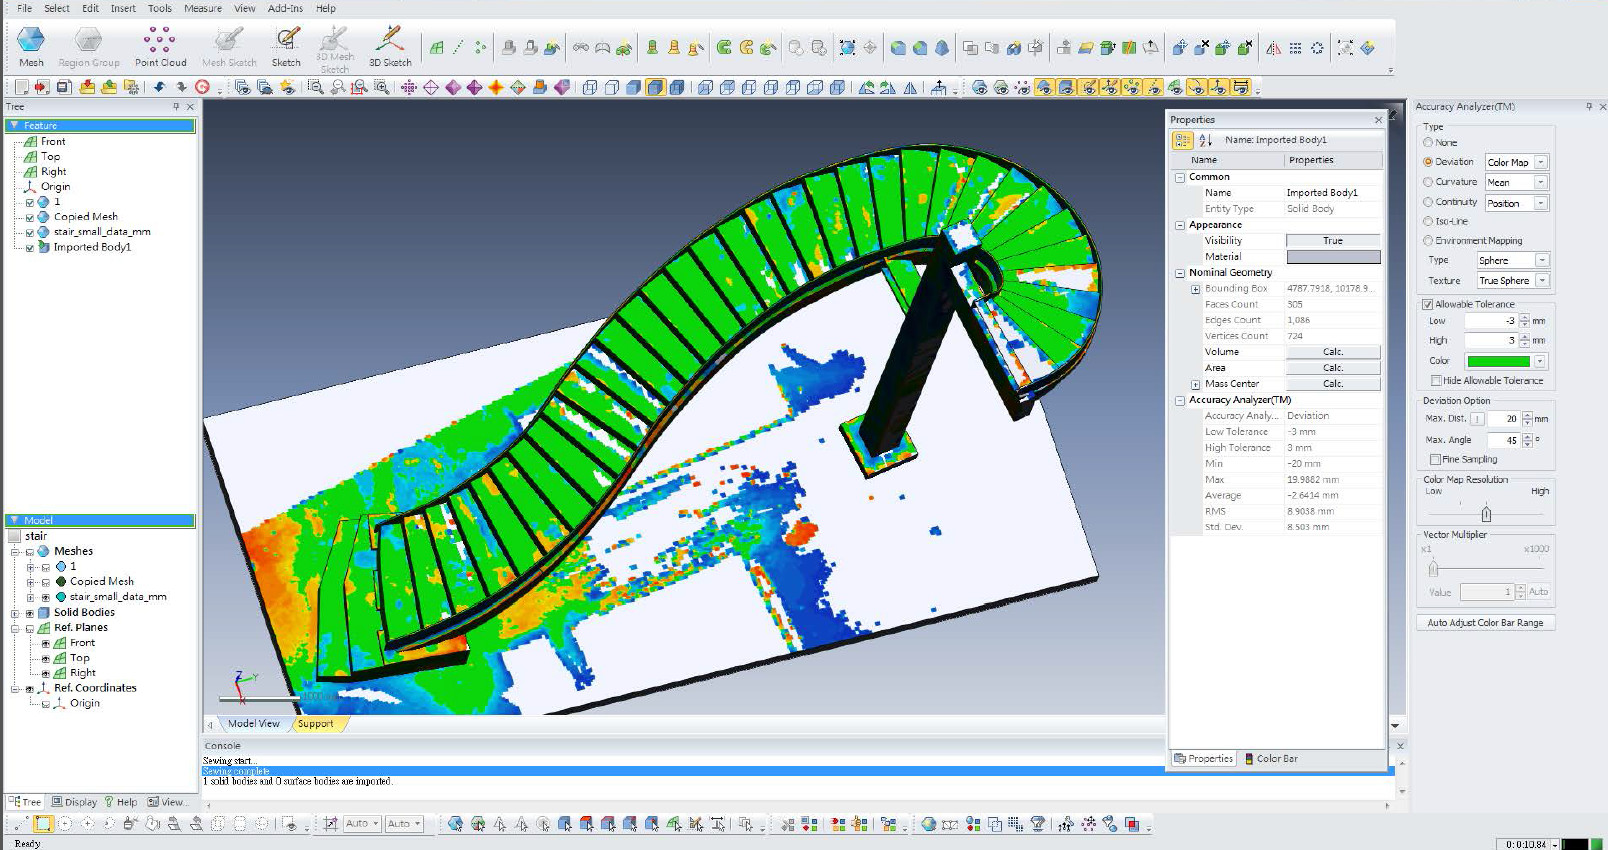Open the Region Group tool
The image size is (1608, 850).
(88, 41)
